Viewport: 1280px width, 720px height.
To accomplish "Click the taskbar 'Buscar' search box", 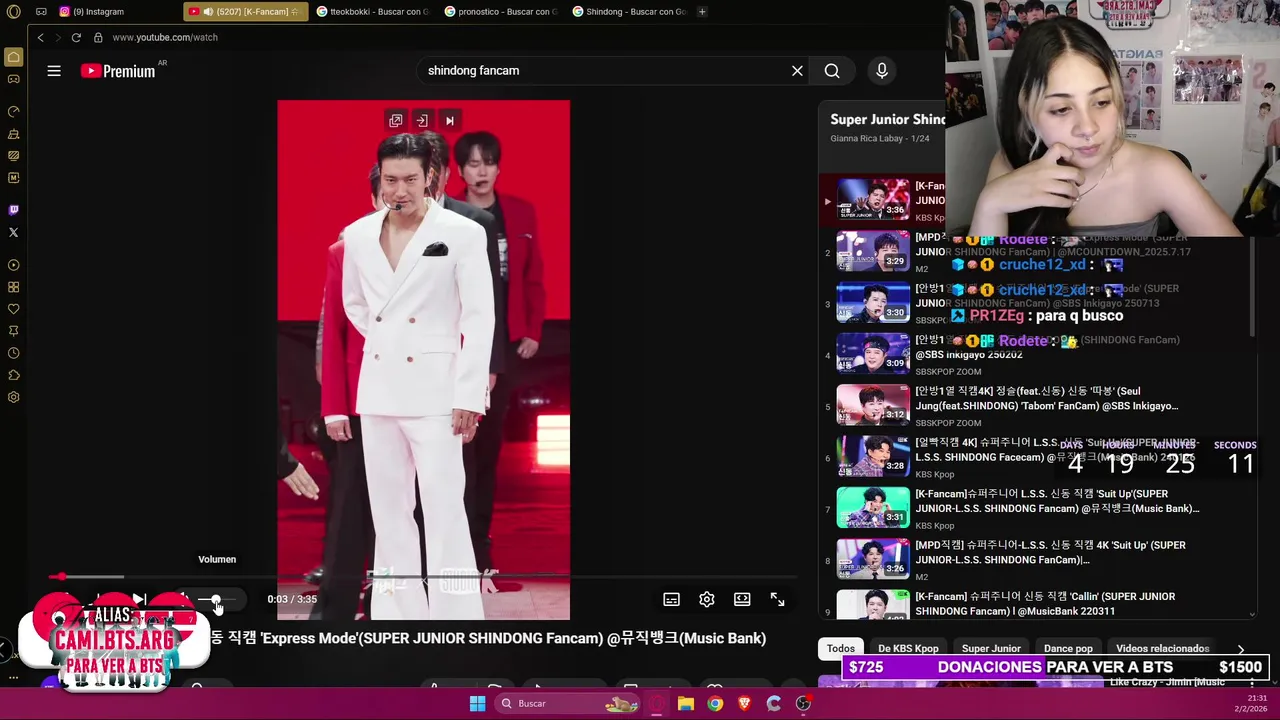I will (x=568, y=703).
